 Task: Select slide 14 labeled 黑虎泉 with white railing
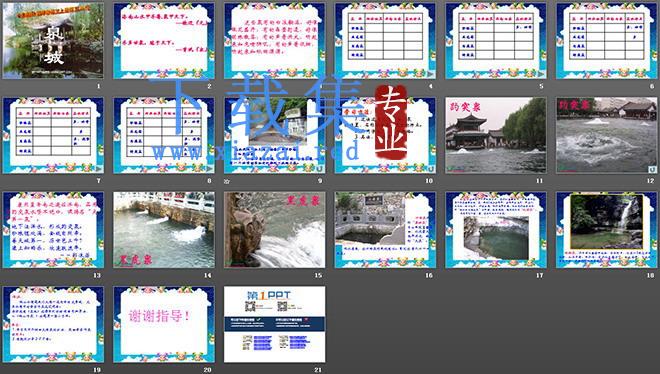click(x=164, y=230)
